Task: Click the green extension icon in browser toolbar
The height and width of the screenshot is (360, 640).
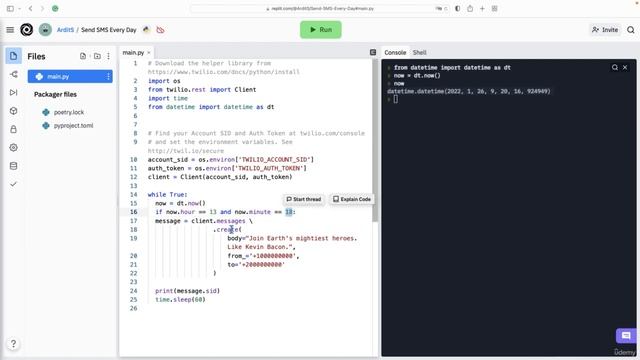Action: 55,9
